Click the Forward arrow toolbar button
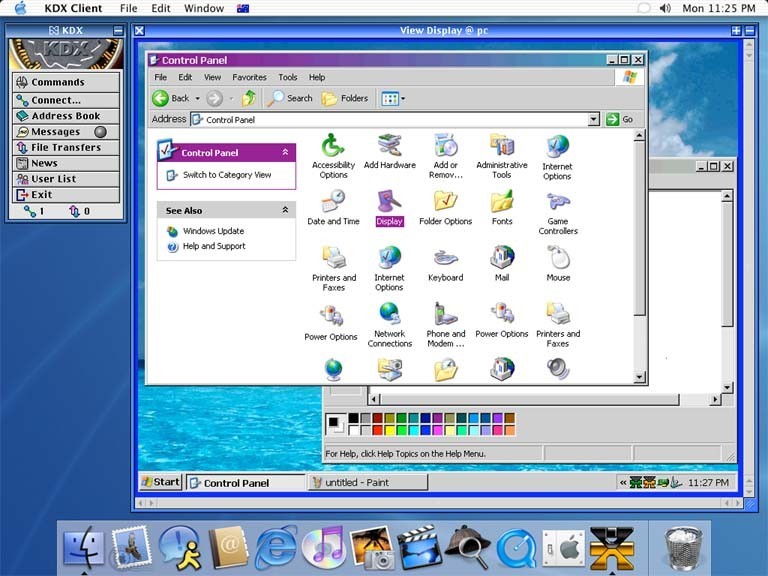Screen dimensions: 768x576 (214, 98)
